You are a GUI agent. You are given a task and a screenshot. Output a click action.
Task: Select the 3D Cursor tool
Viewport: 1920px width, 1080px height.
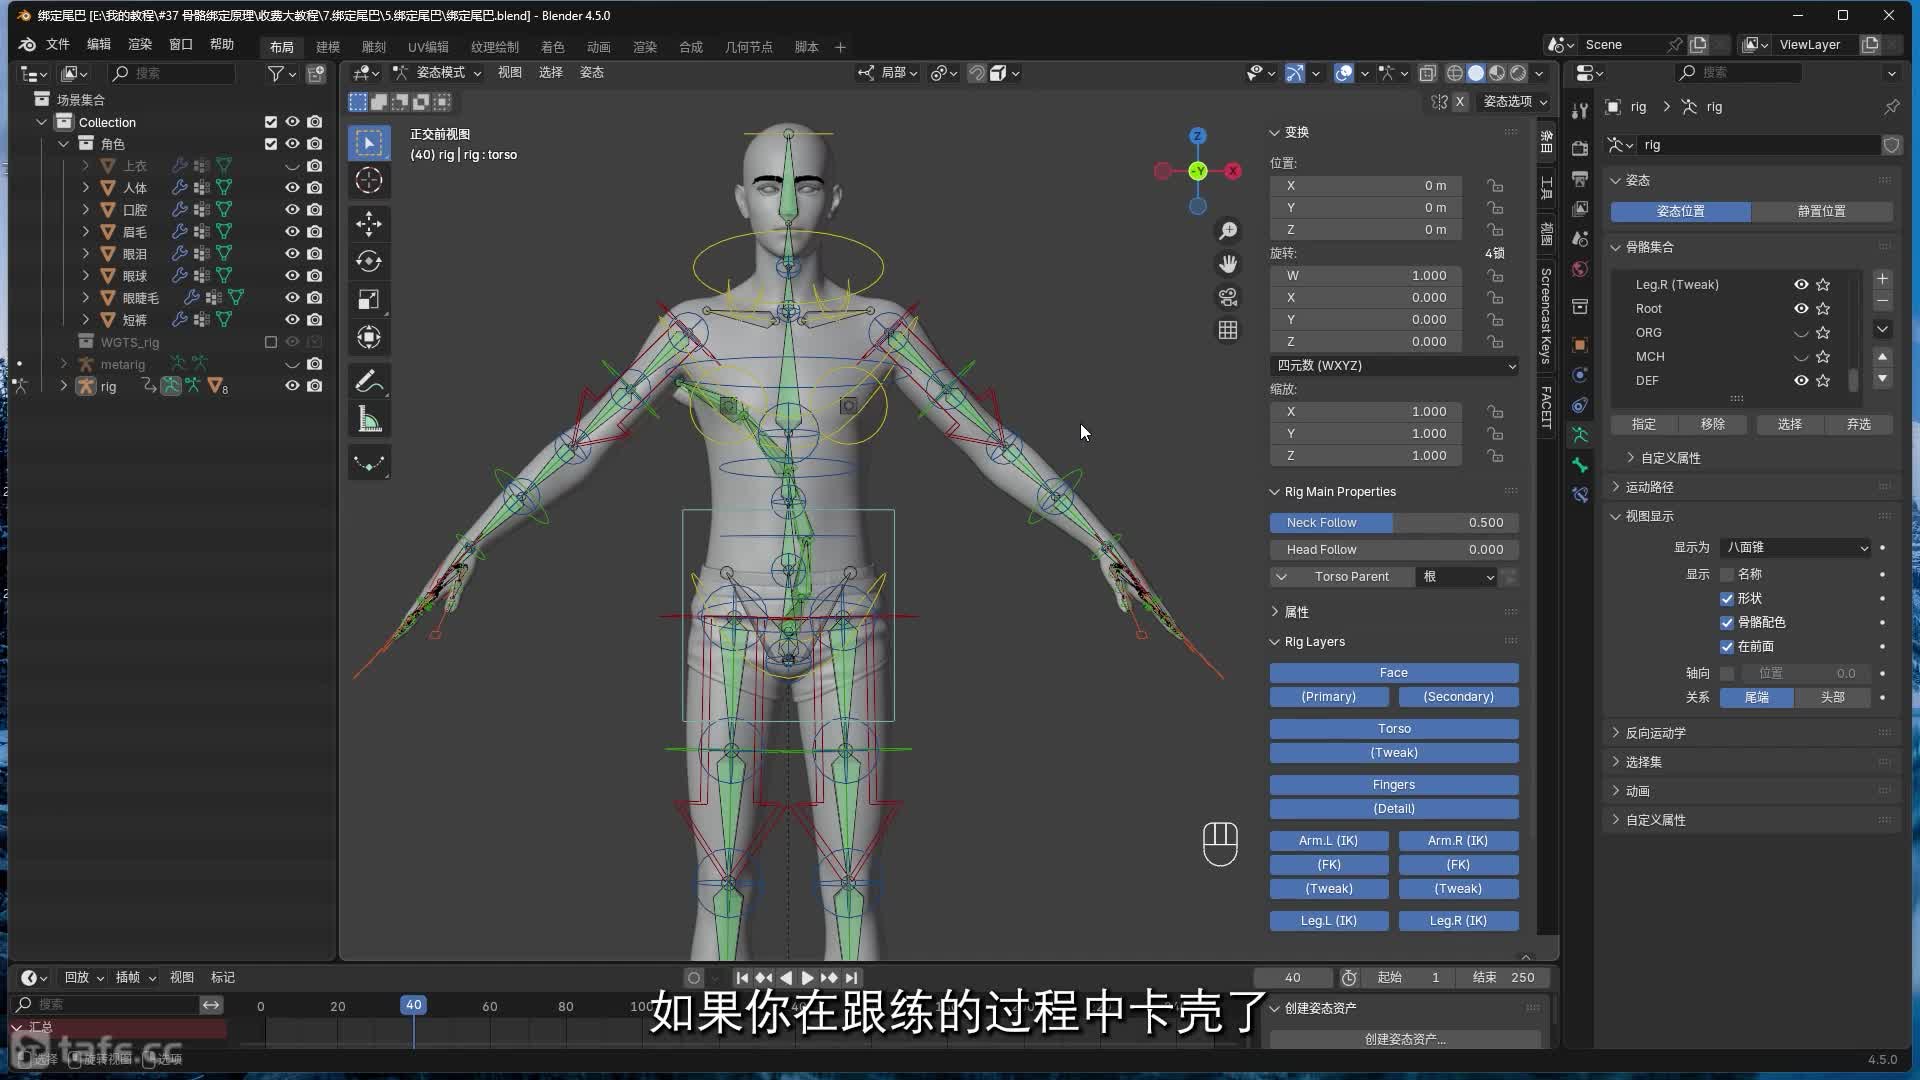[369, 181]
